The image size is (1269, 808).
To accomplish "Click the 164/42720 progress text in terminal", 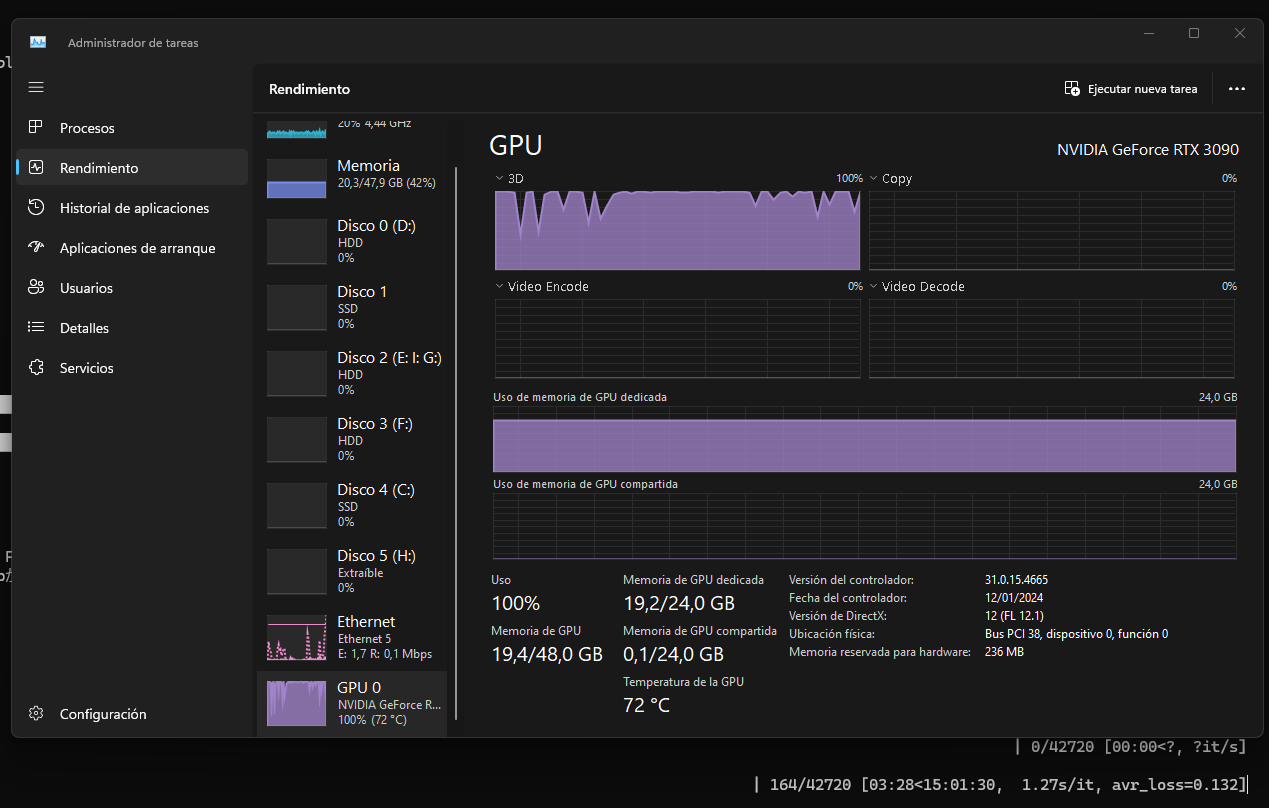I will tap(810, 785).
